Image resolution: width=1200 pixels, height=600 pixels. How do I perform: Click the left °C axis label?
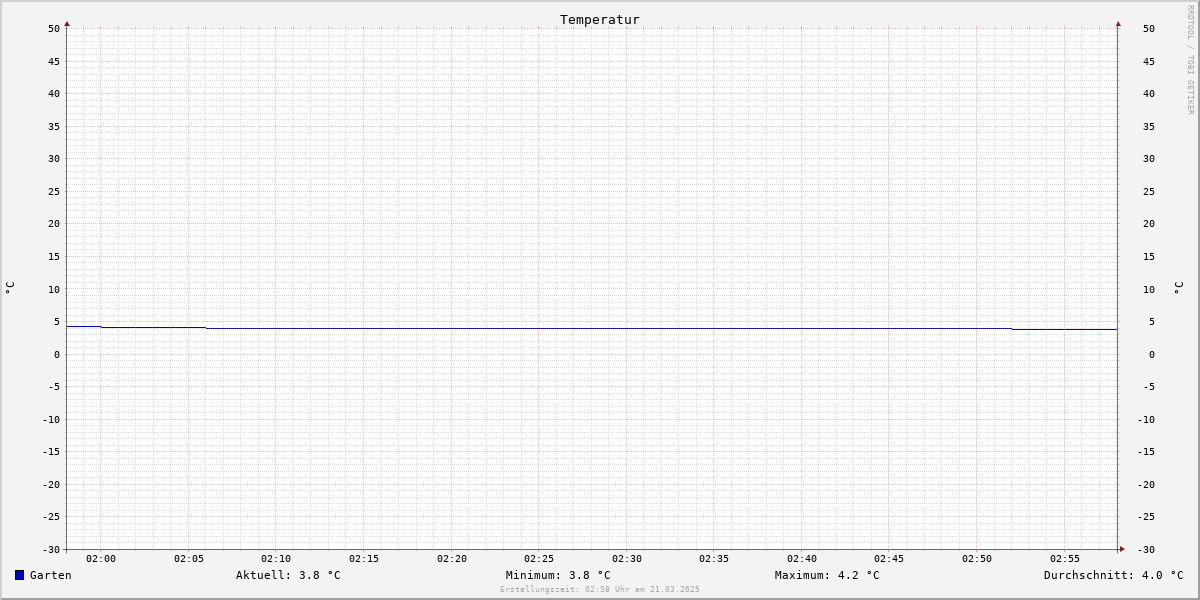pyautogui.click(x=10, y=288)
